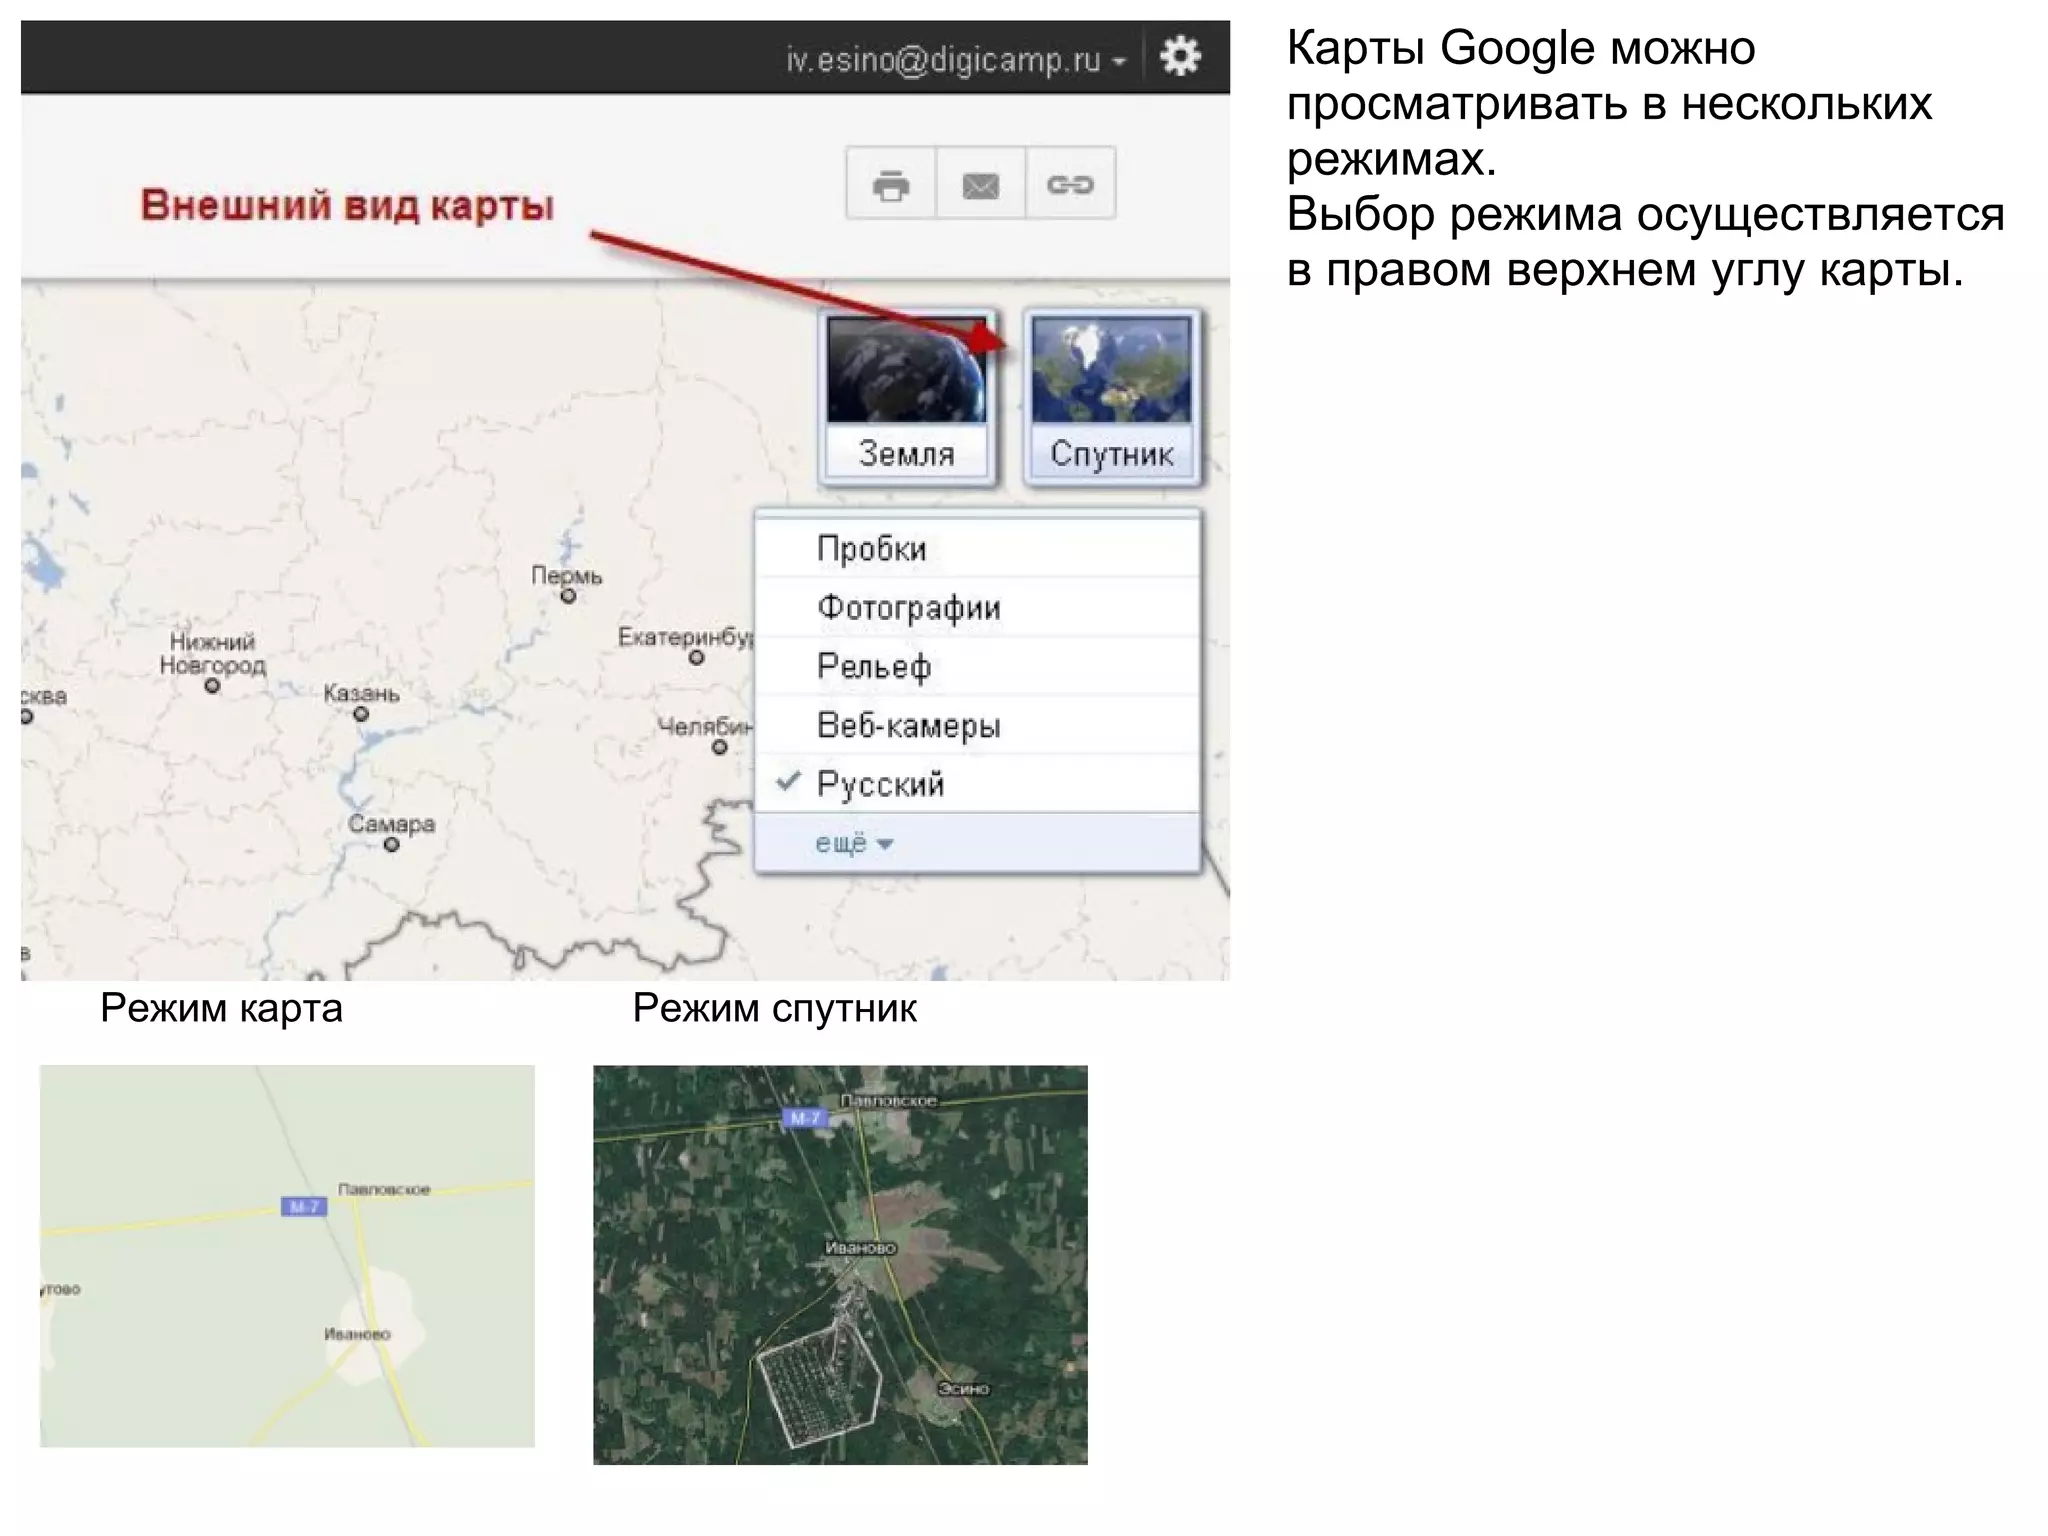This screenshot has height=1536, width=2048.
Task: Click the Пермь city marker
Action: tap(568, 597)
